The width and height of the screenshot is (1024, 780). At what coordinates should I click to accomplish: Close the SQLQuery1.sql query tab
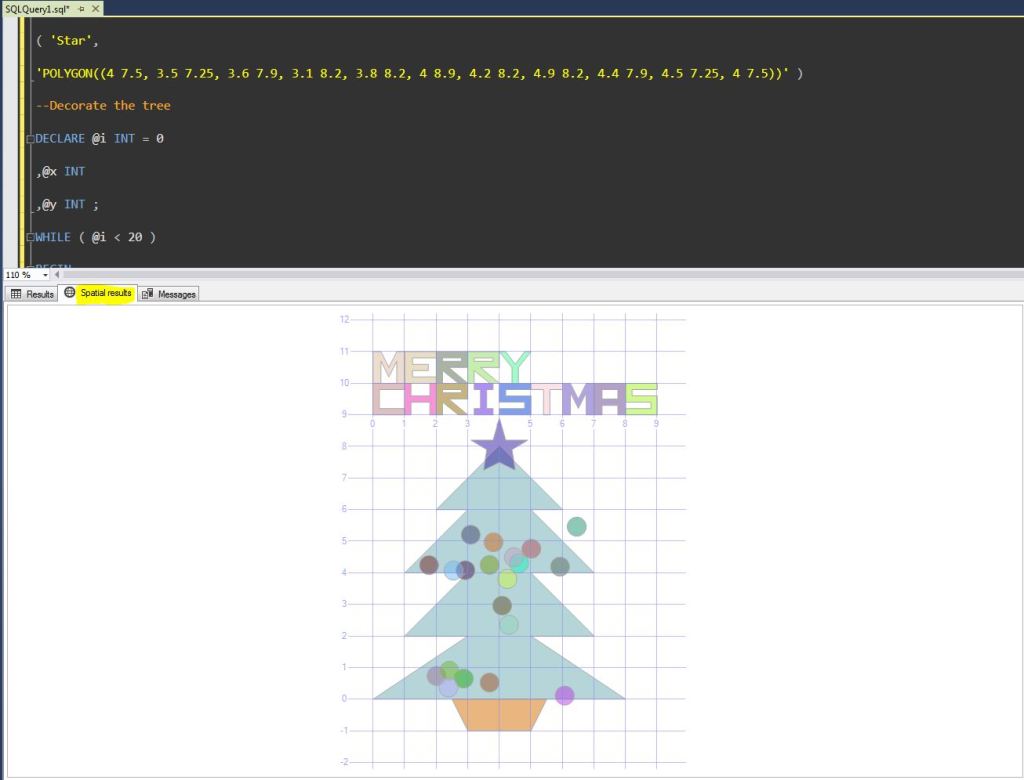[x=95, y=8]
